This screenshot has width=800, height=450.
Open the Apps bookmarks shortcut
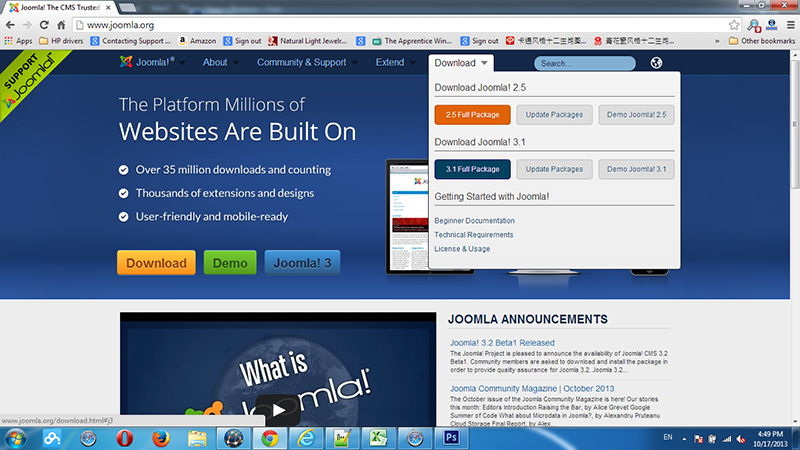pyautogui.click(x=18, y=41)
